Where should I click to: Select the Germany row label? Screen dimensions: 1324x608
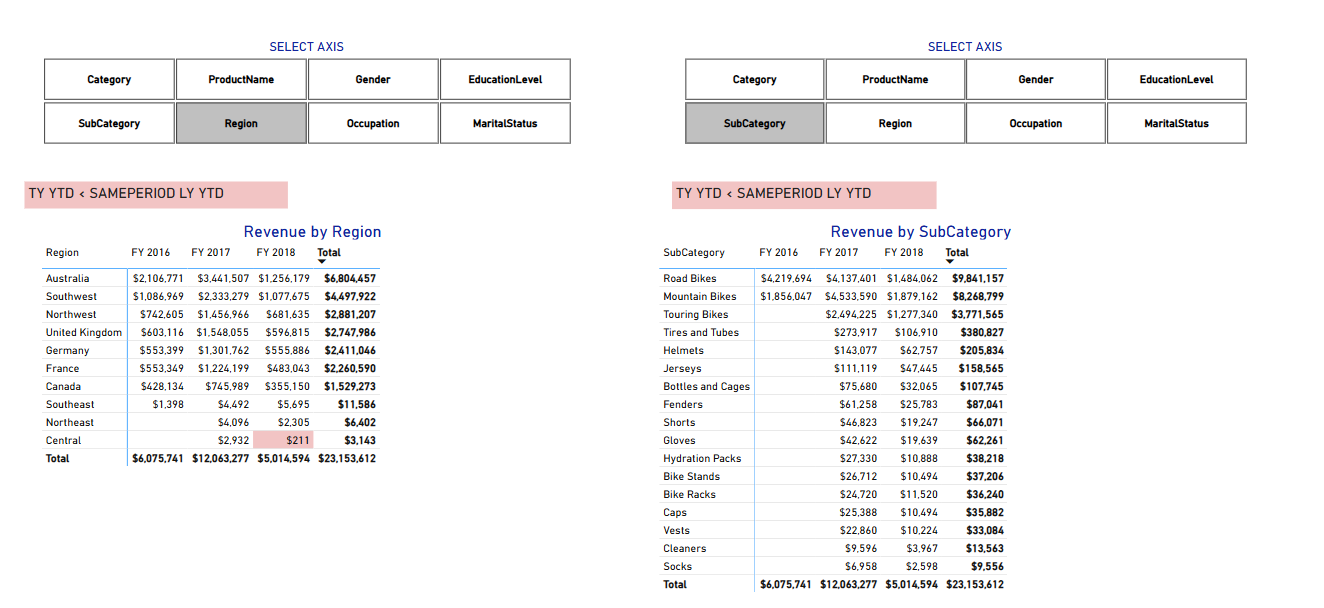coord(67,350)
